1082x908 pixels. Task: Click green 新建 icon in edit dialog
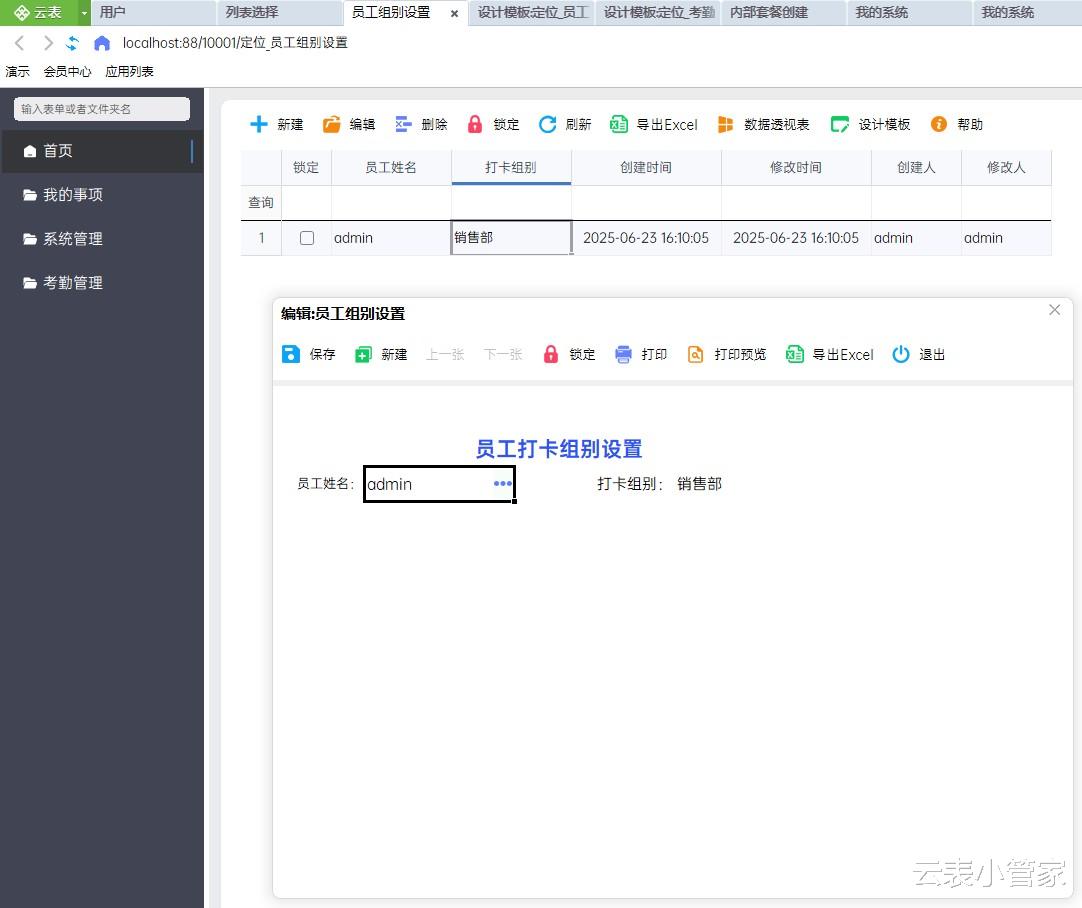363,355
